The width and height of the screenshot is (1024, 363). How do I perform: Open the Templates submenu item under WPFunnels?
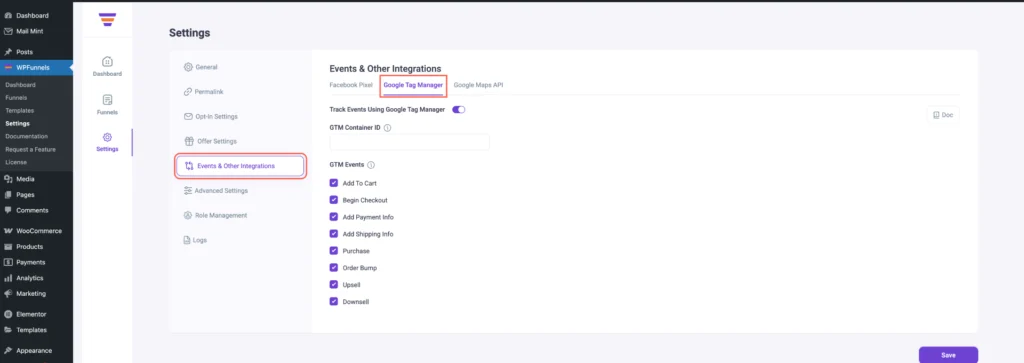(20, 110)
